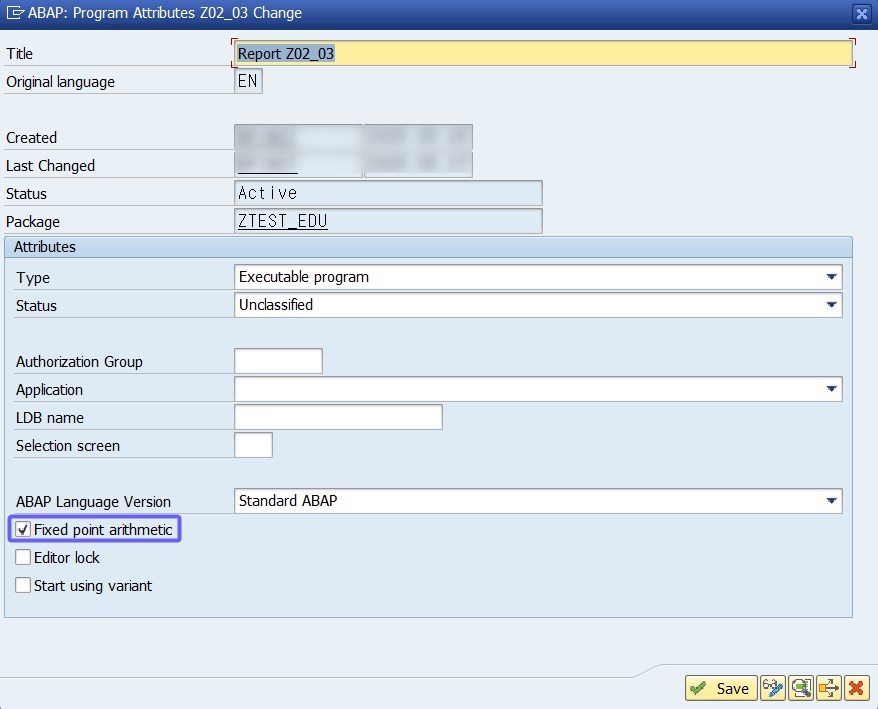Click the Selection screen input field

(253, 445)
